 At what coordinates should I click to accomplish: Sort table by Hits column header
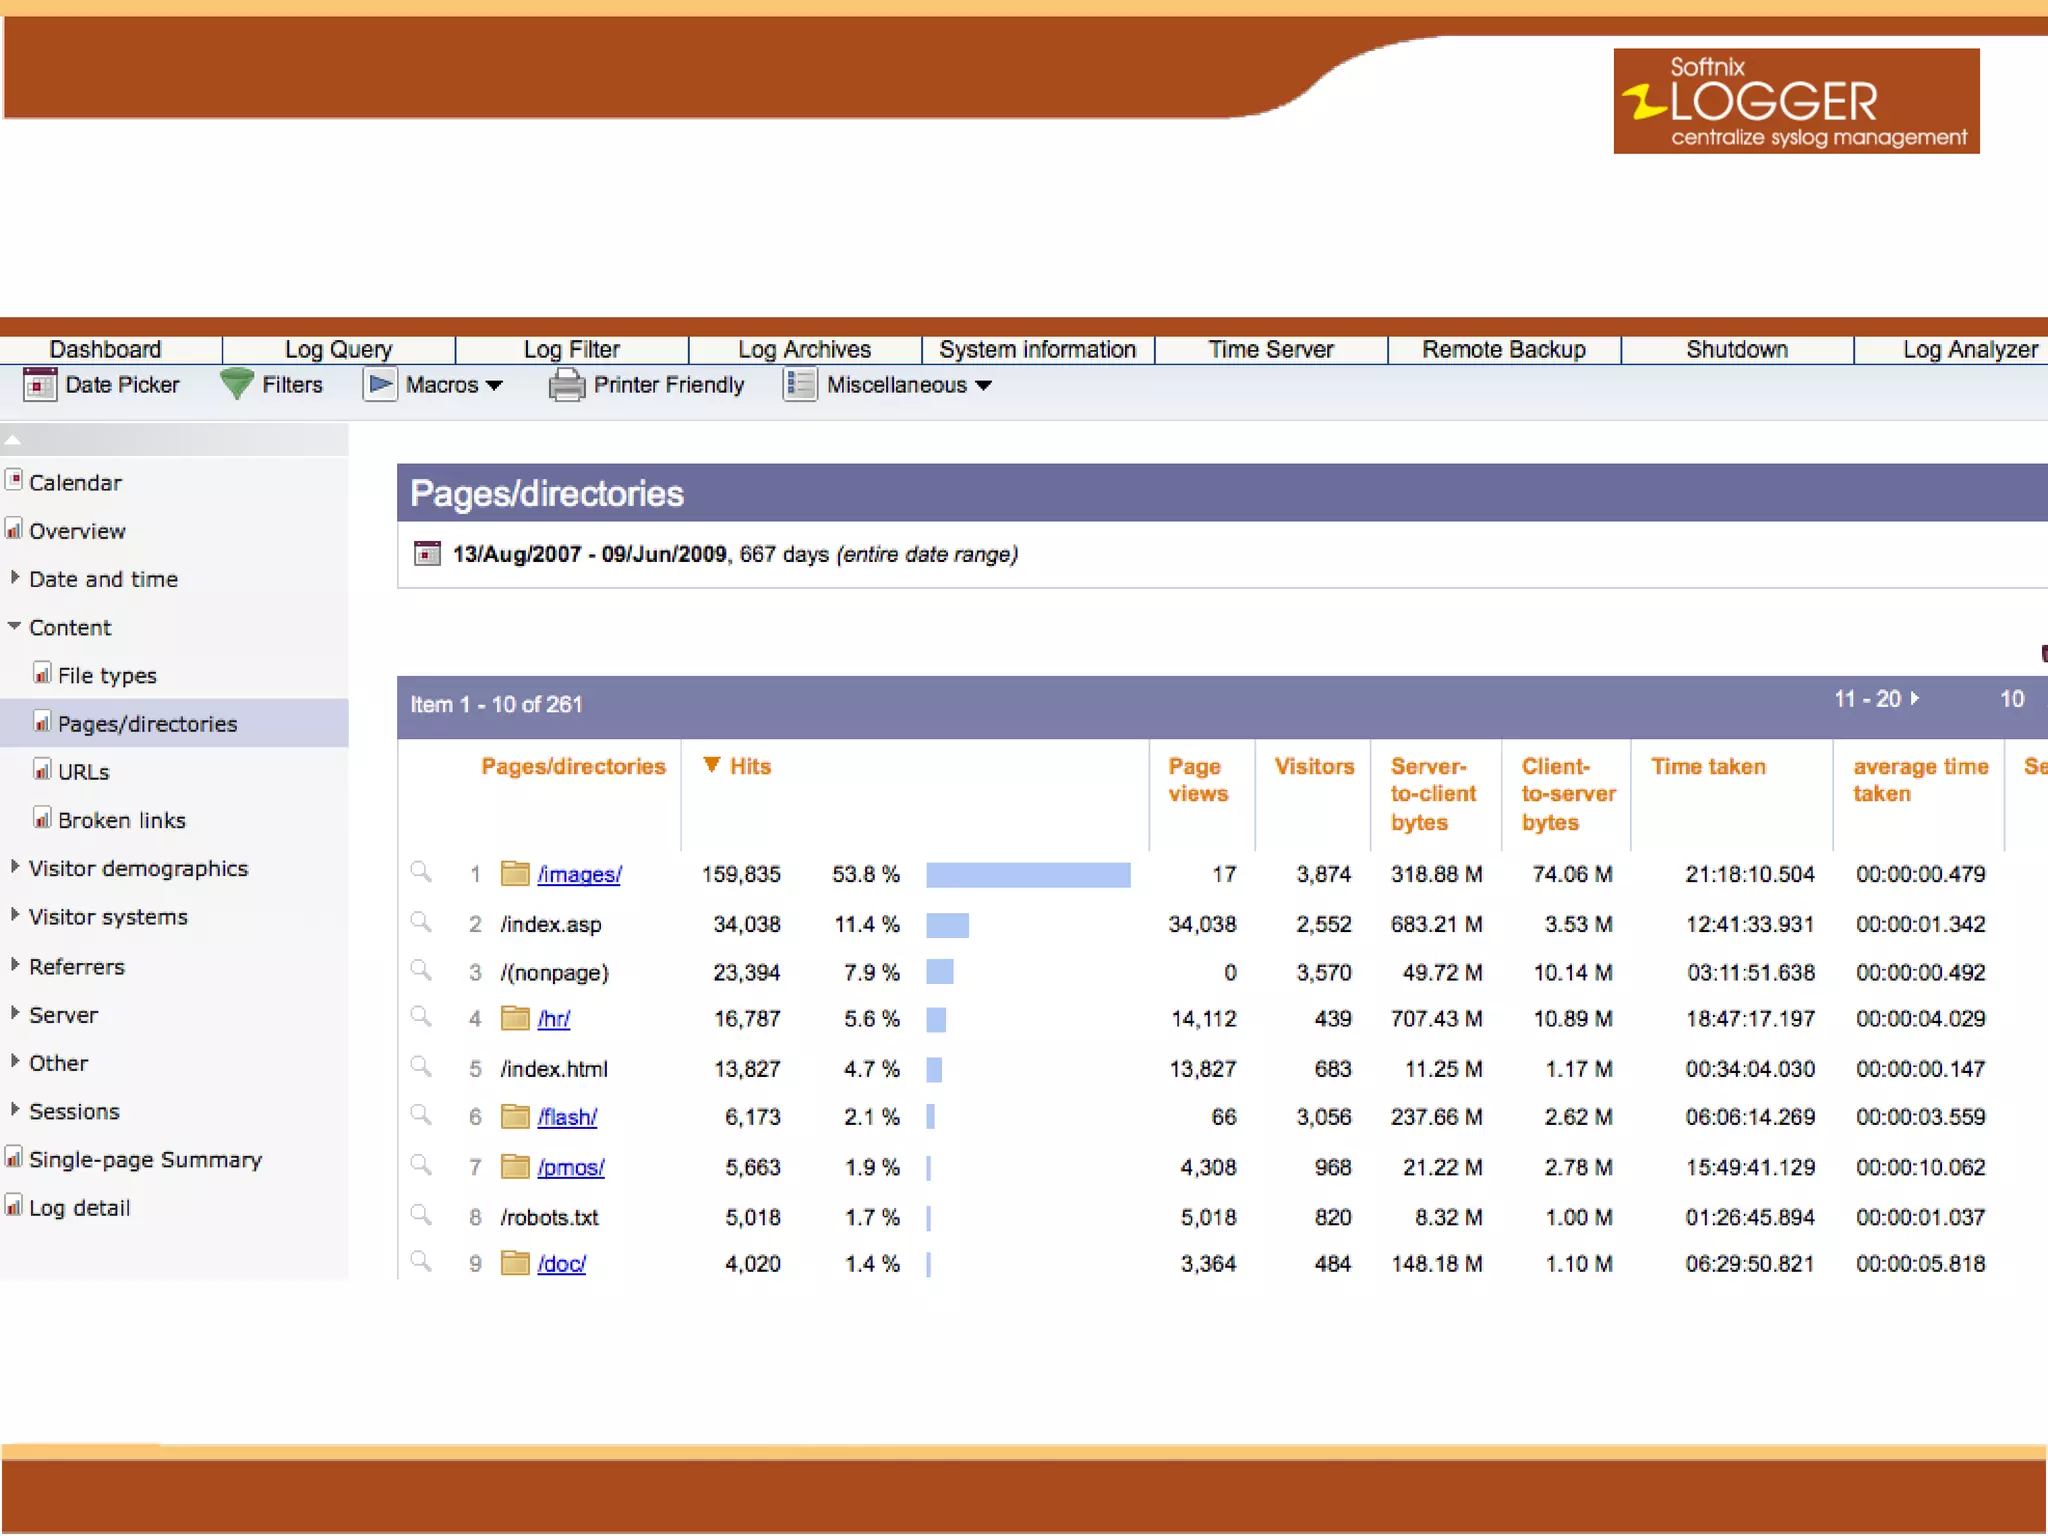[749, 766]
